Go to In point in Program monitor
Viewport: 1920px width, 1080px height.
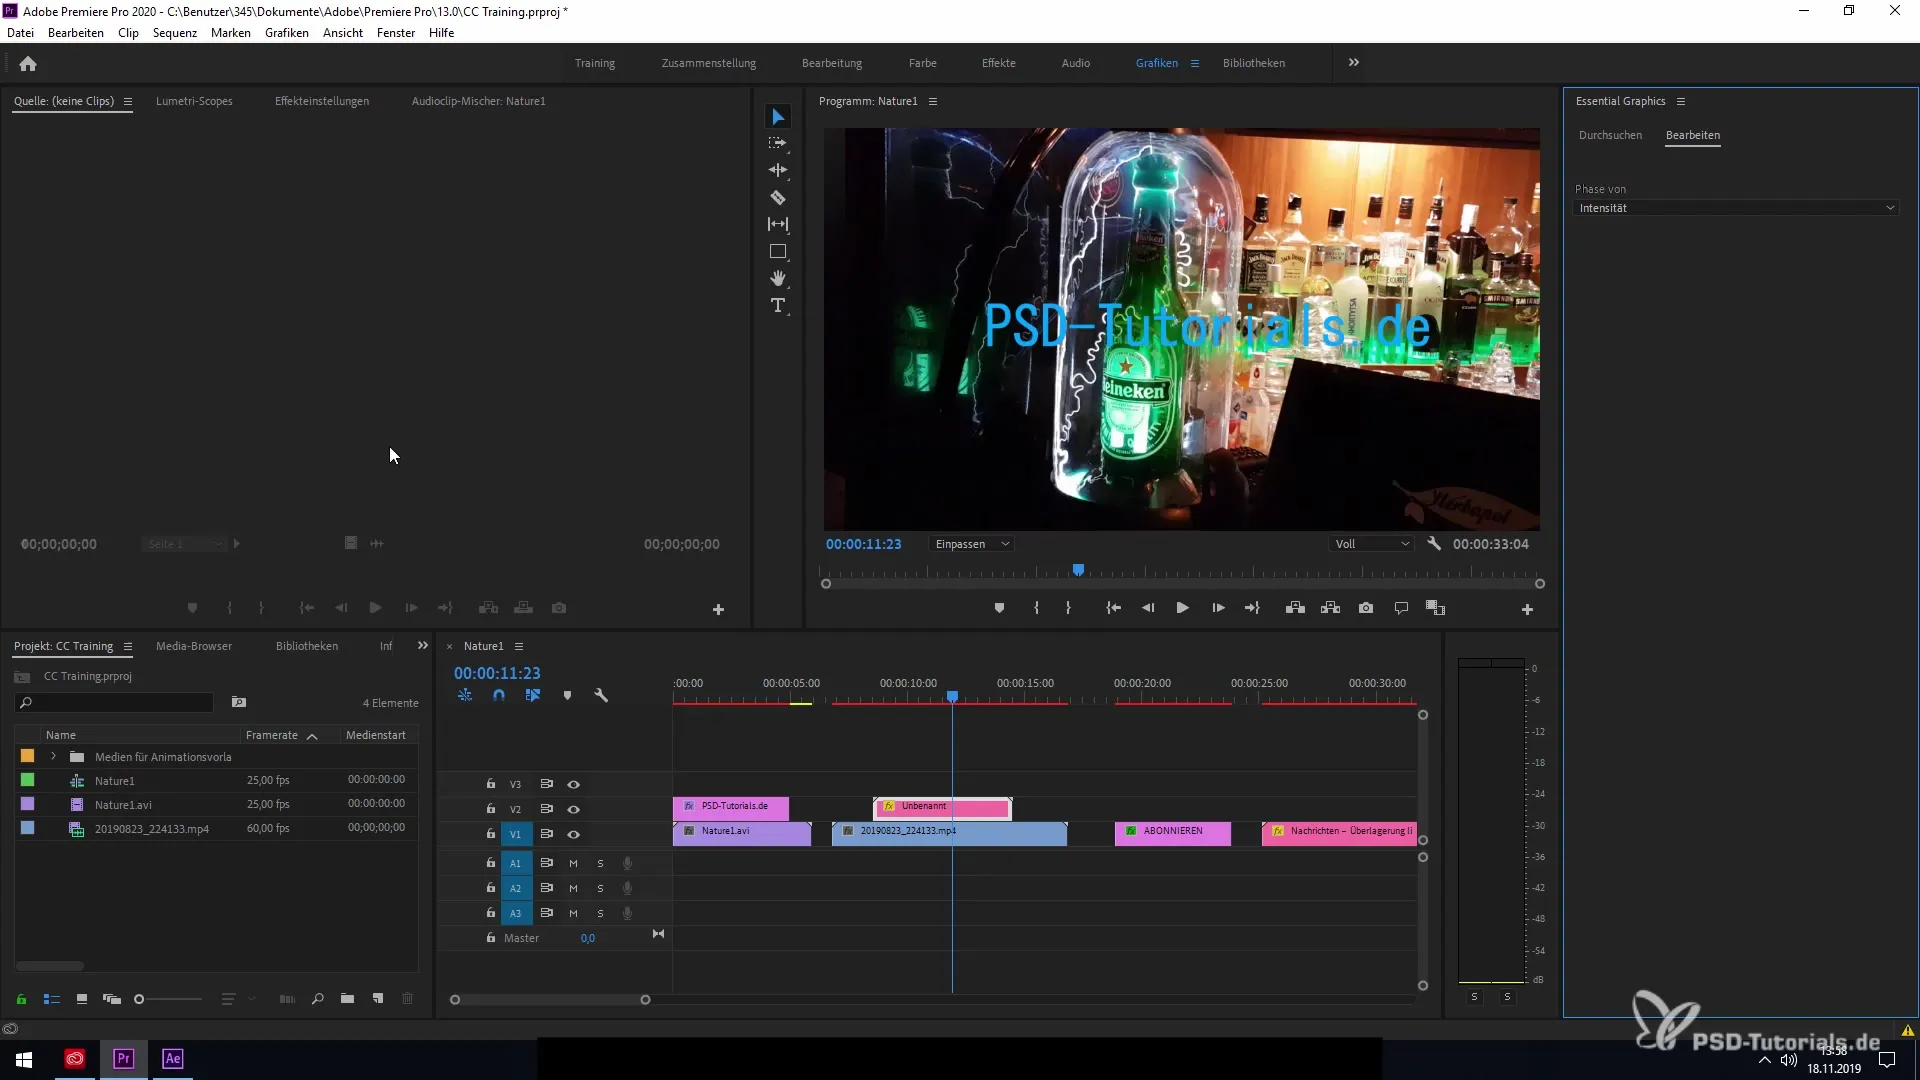tap(1113, 608)
